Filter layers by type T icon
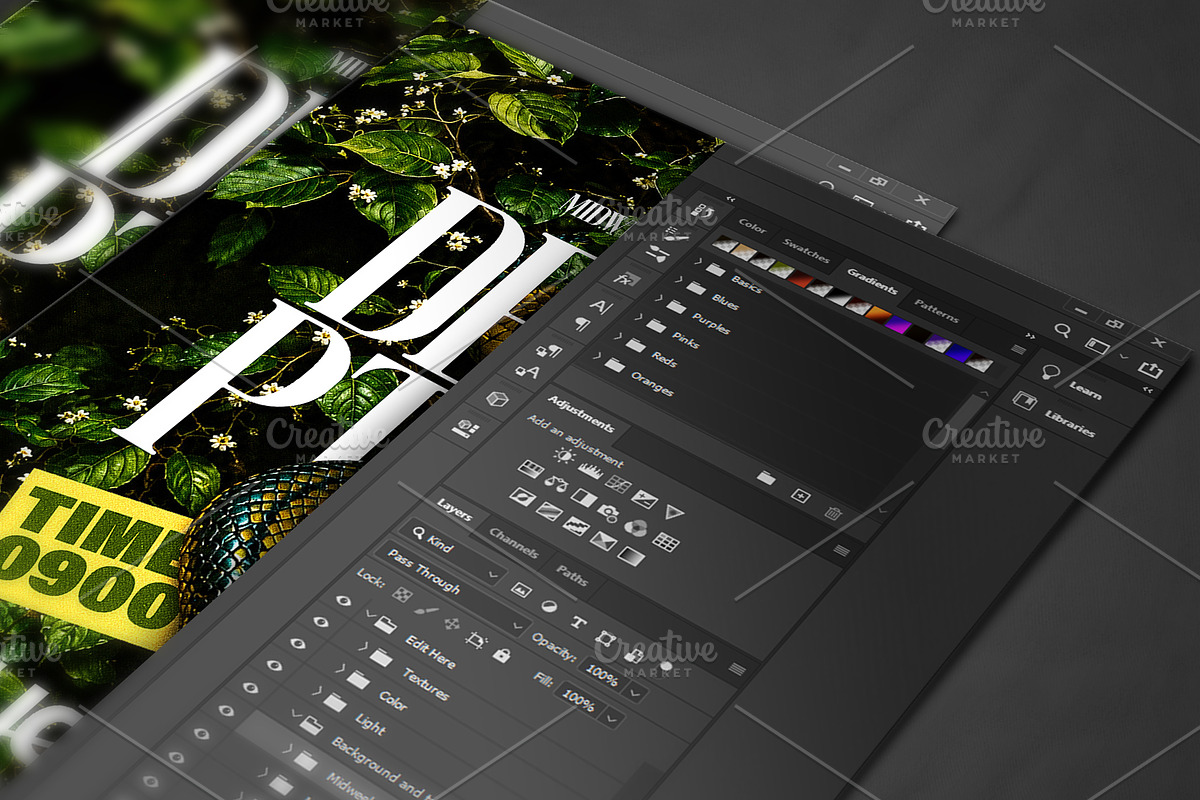This screenshot has width=1200, height=800. pyautogui.click(x=579, y=622)
